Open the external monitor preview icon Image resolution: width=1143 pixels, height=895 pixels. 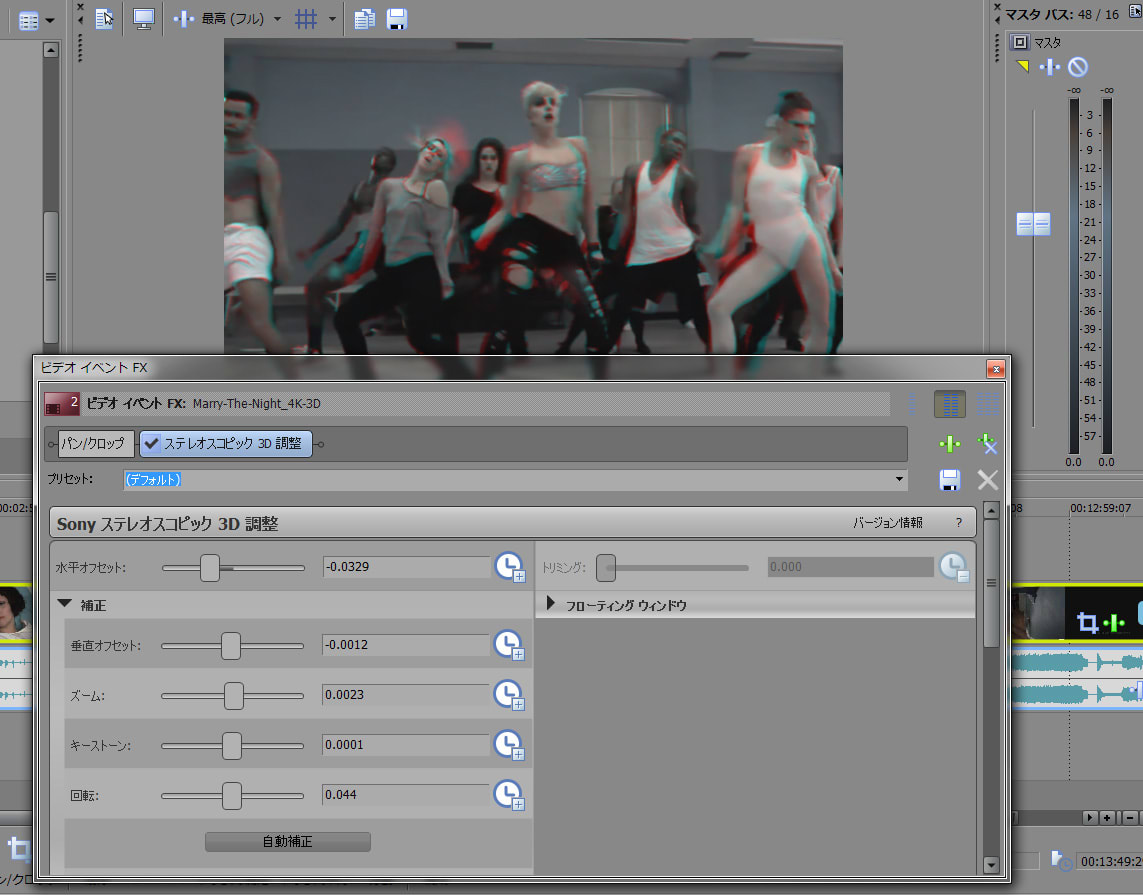tap(144, 19)
